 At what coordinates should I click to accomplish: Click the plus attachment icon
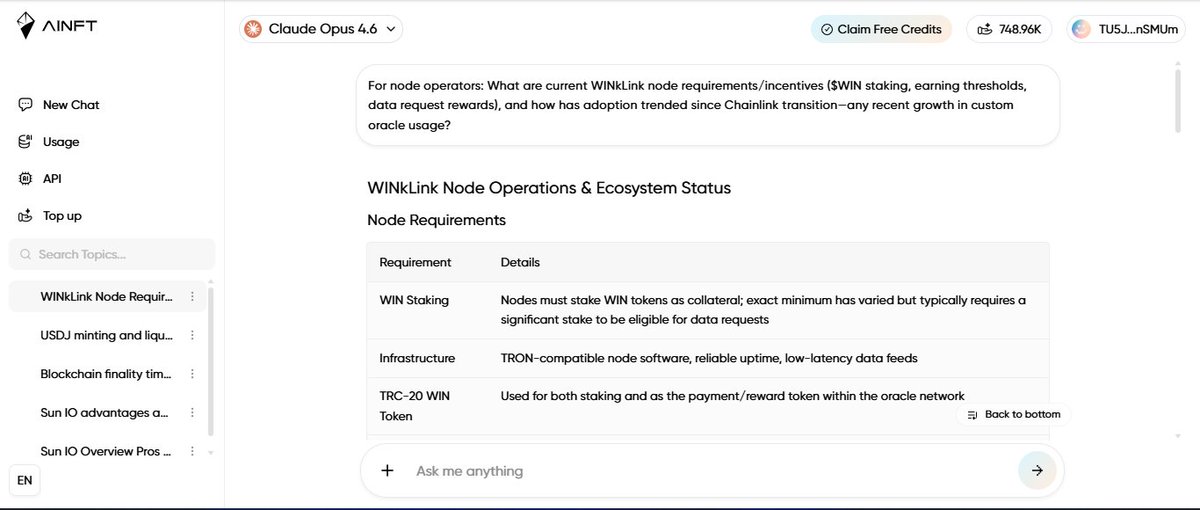click(388, 471)
